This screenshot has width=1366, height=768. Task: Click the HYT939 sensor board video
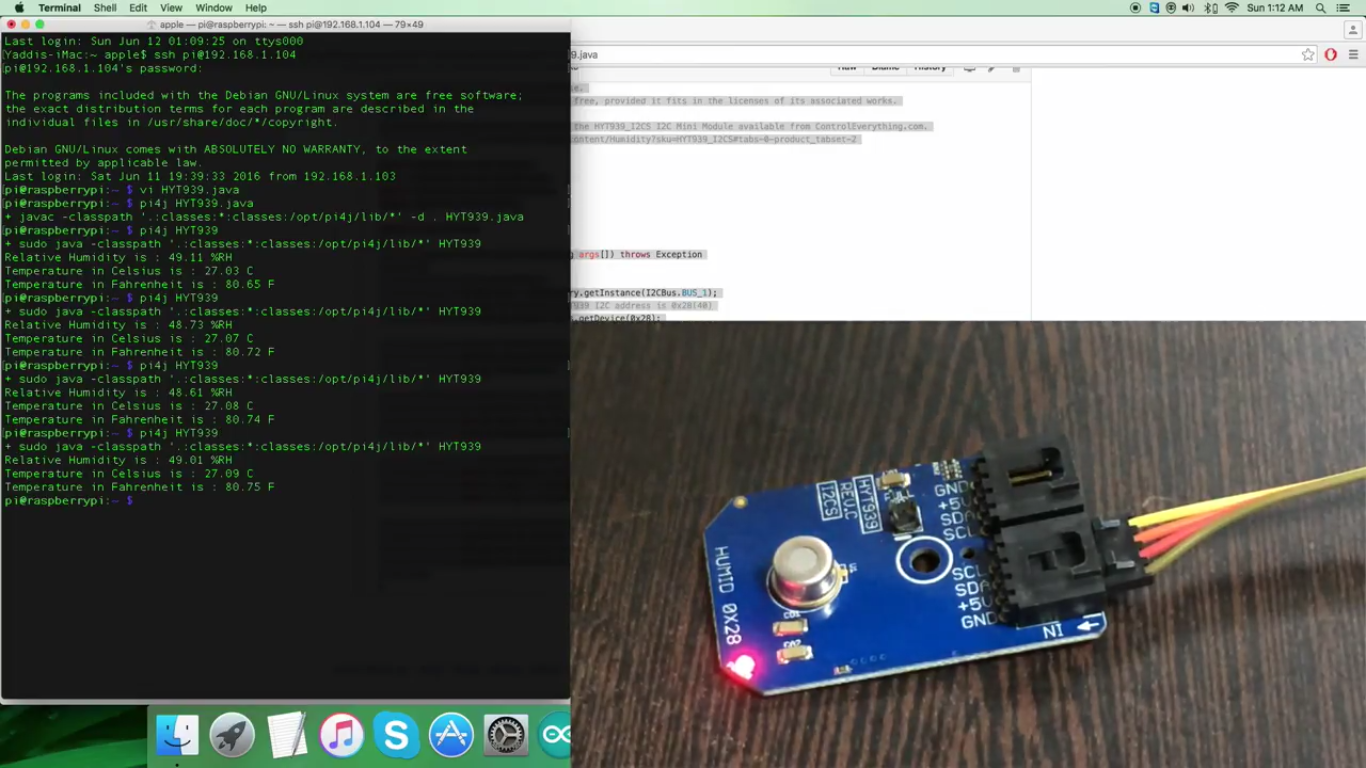click(x=968, y=544)
